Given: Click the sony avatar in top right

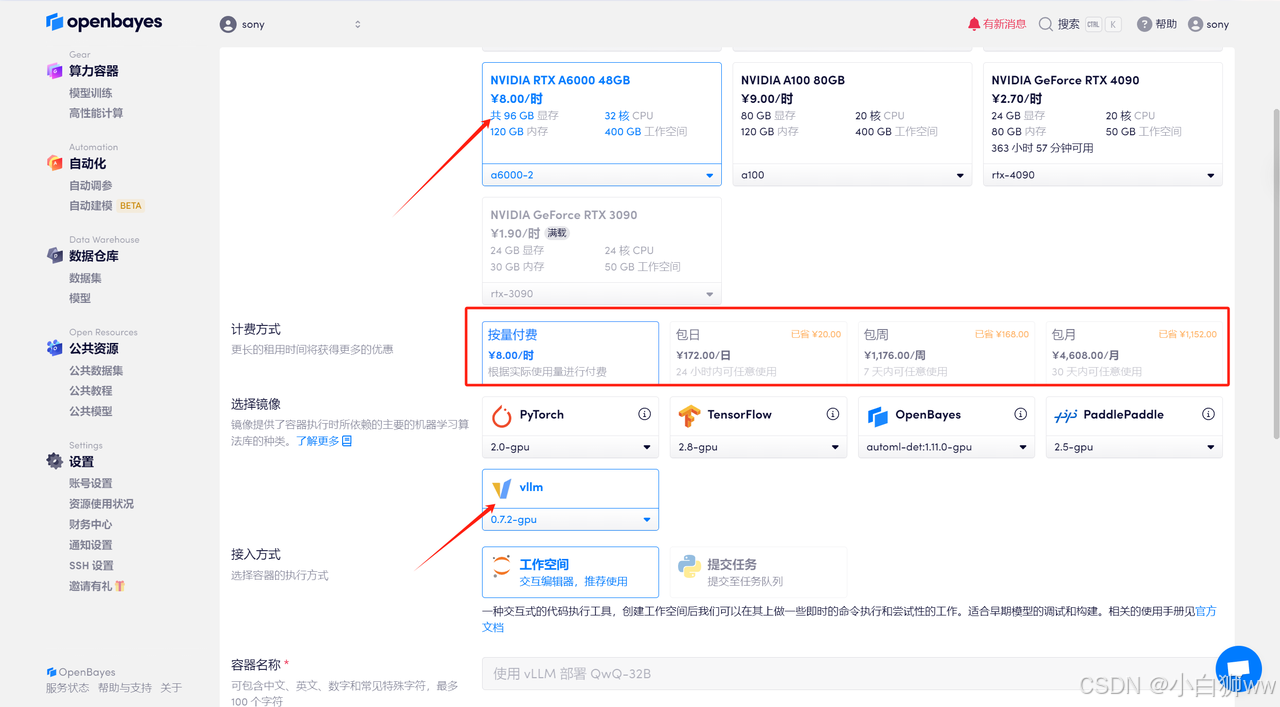Looking at the screenshot, I should tap(1195, 24).
